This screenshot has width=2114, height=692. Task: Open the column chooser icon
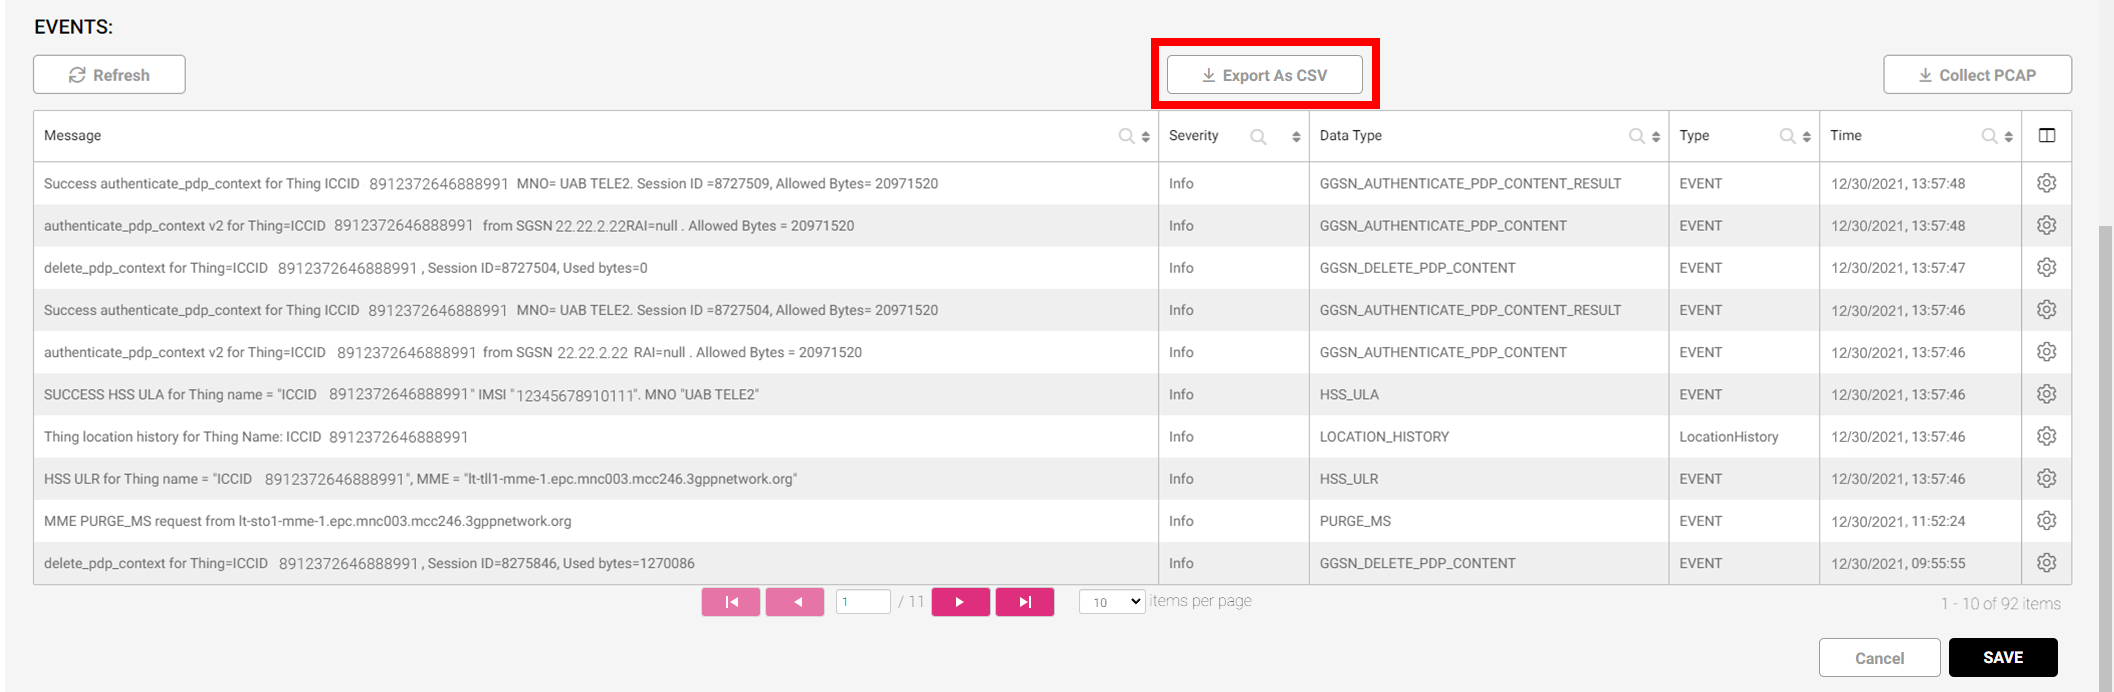(x=2047, y=136)
